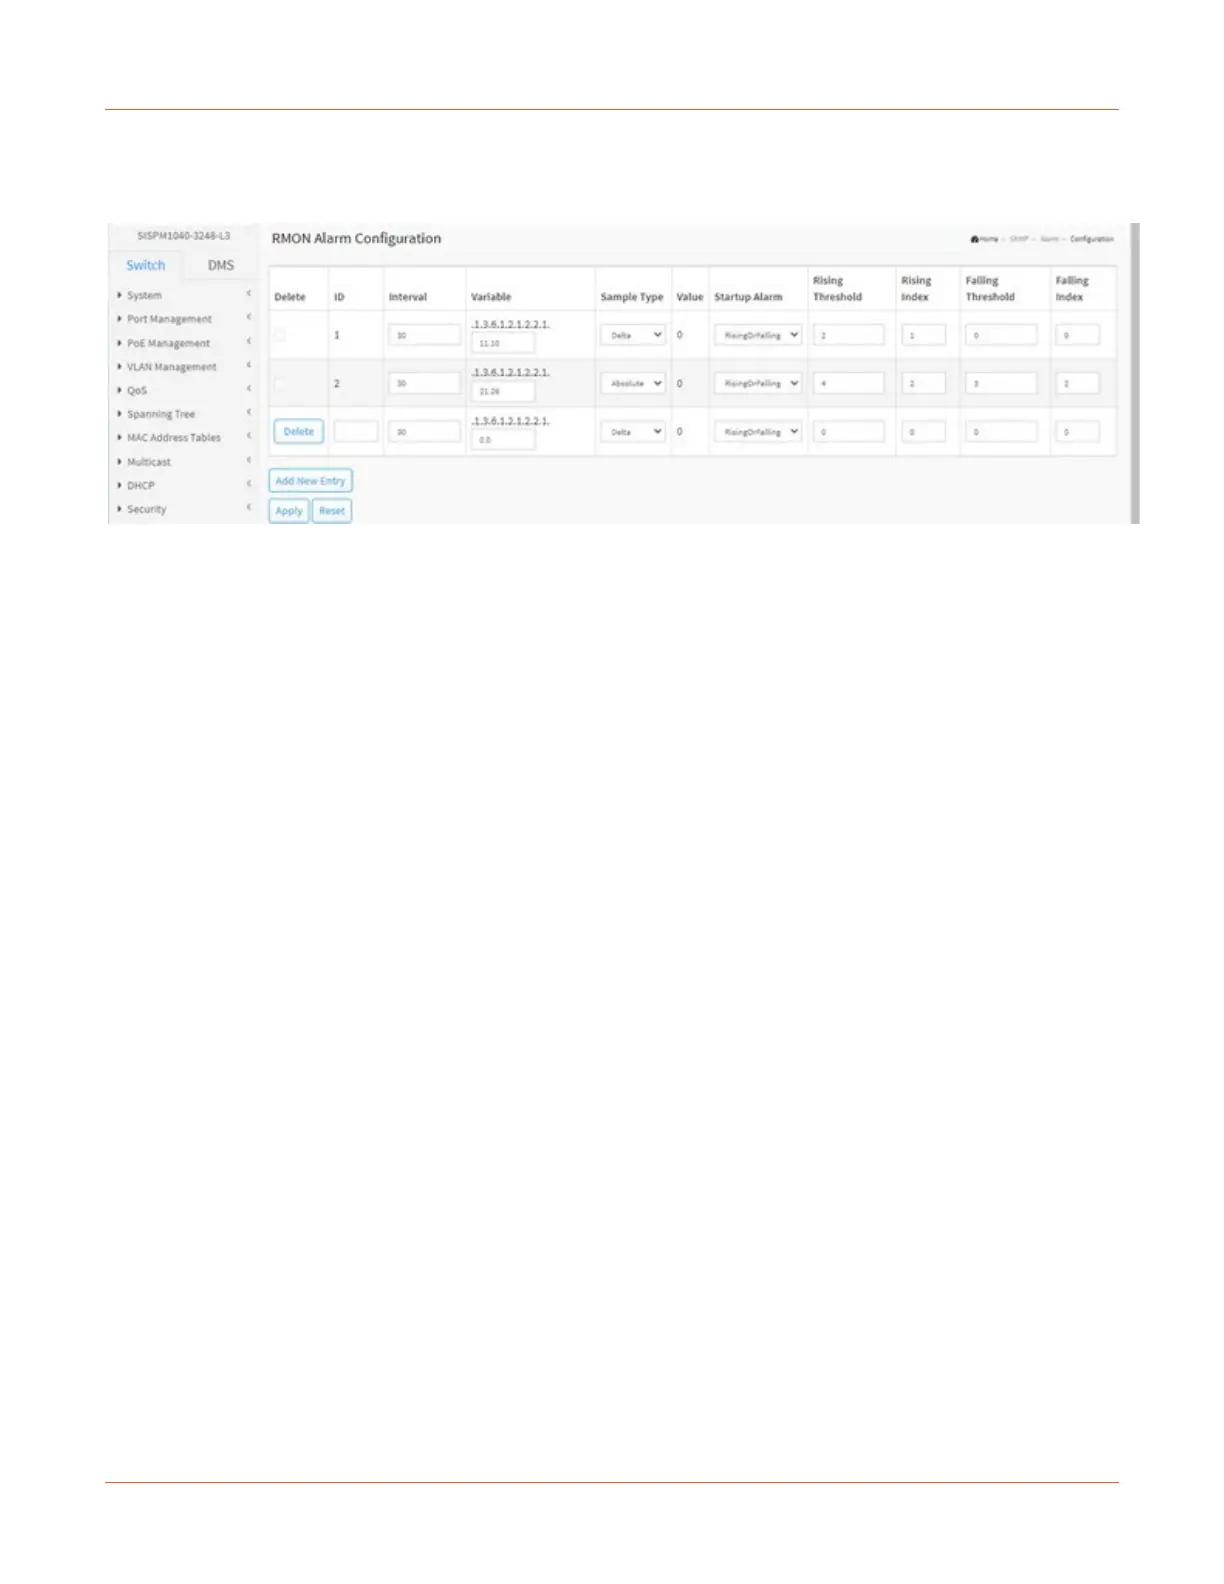Tick the Delete checkbox for alarm ID 1

[280, 335]
